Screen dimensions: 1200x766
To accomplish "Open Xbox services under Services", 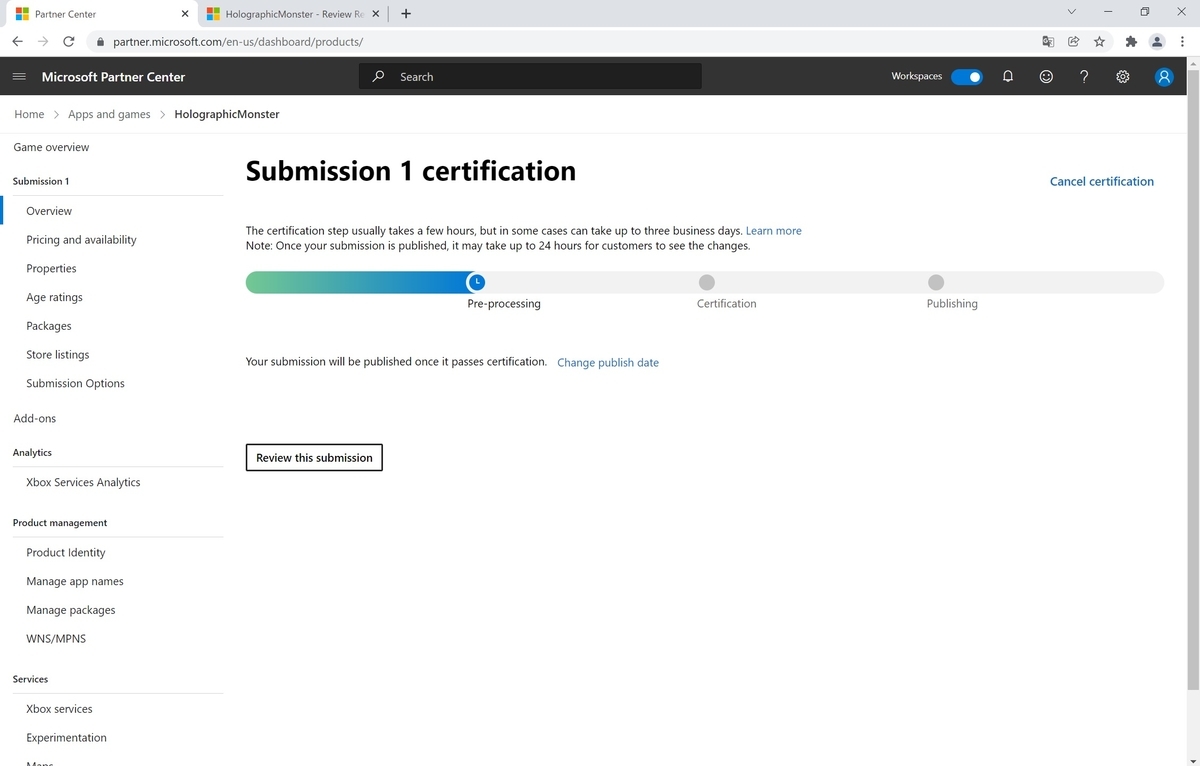I will point(59,709).
